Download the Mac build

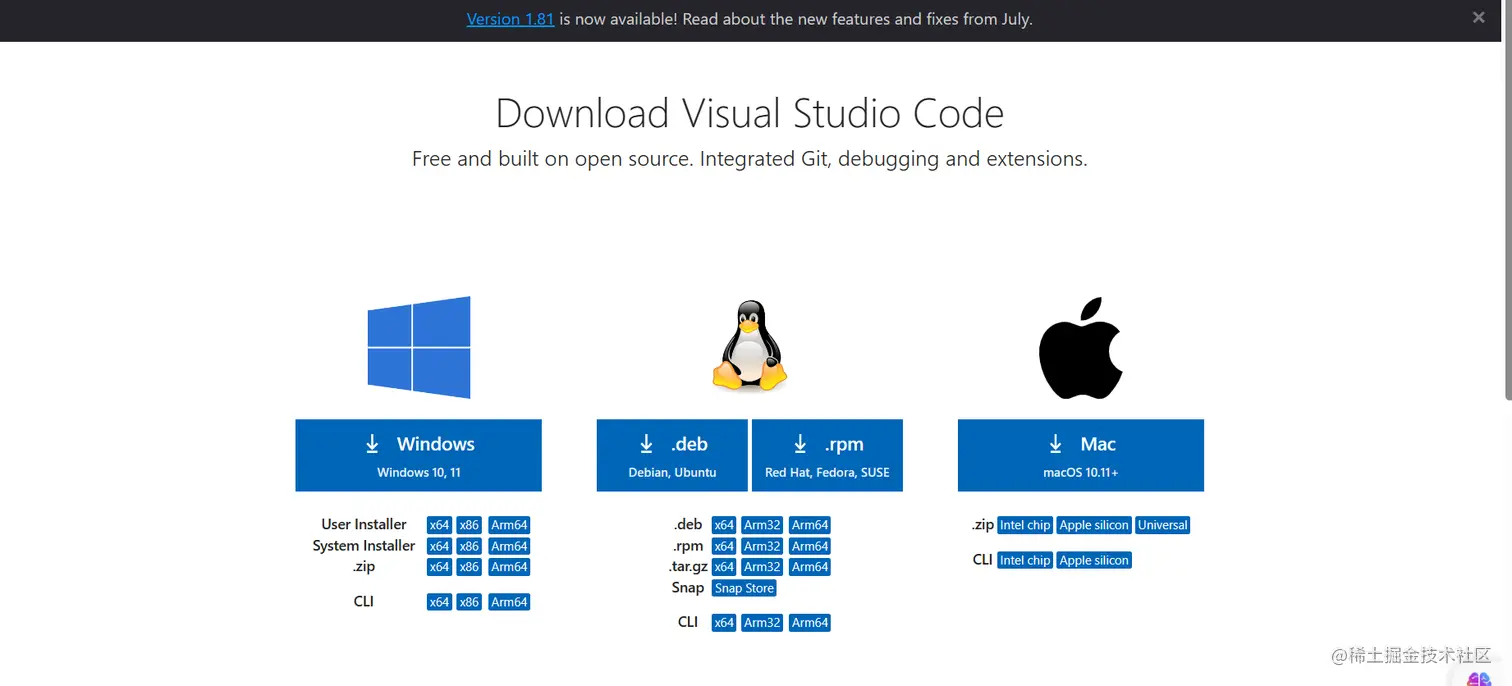[x=1081, y=455]
